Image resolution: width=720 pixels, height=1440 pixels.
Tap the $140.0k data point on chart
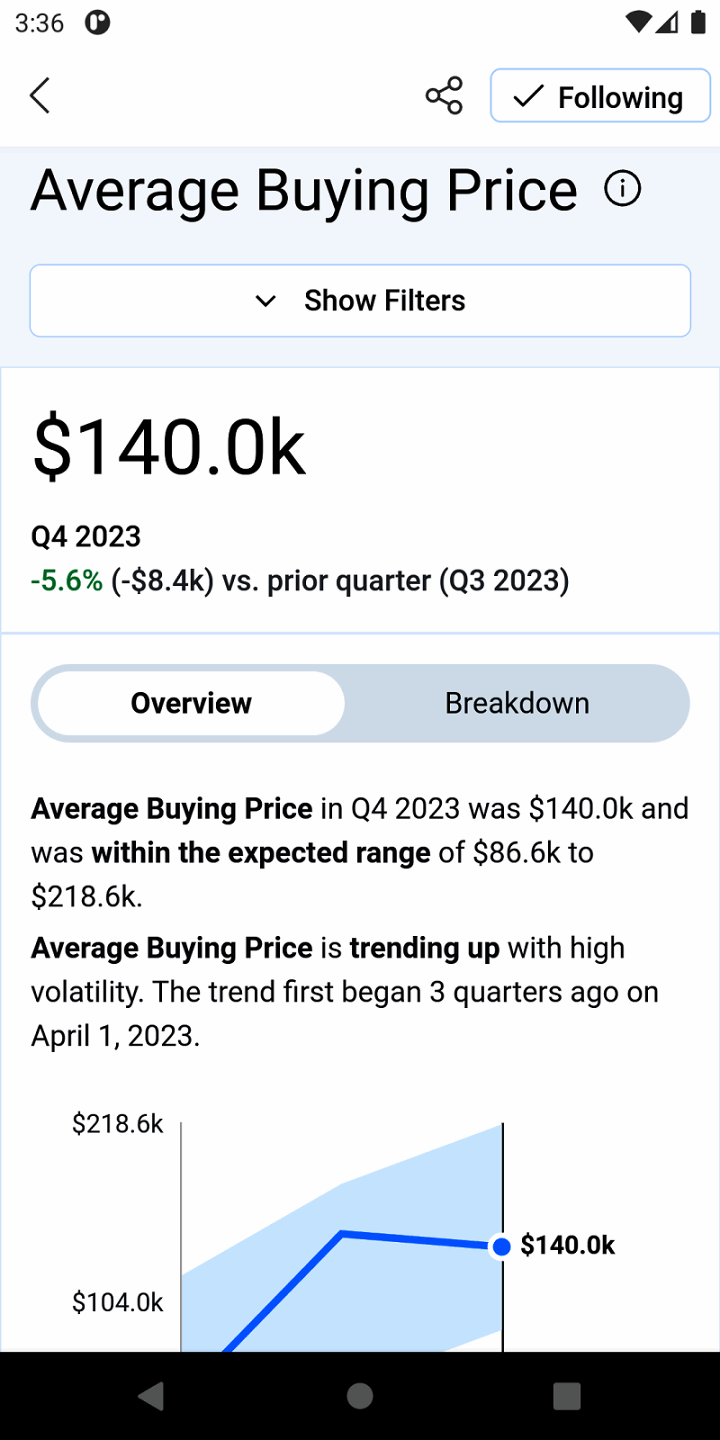[502, 1246]
